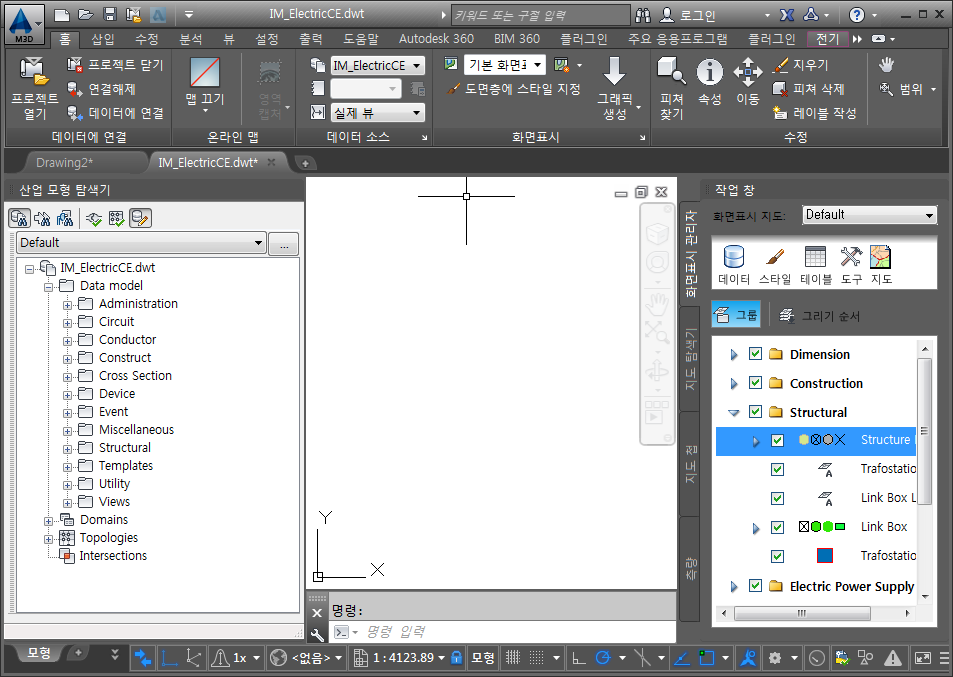Expand the Topologies node
This screenshot has height=677, width=953.
(x=48, y=539)
